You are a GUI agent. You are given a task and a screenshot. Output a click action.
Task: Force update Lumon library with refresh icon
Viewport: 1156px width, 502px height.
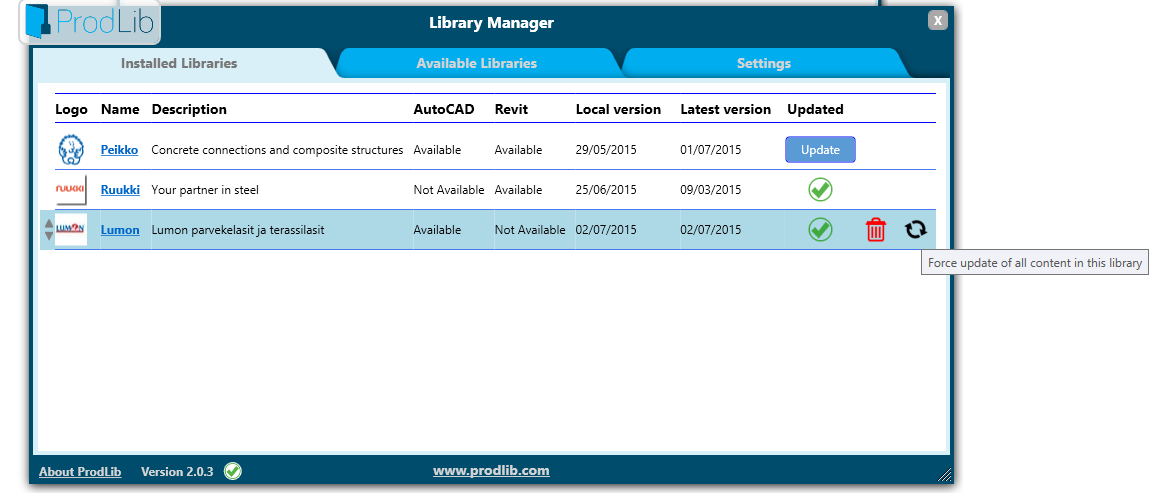[916, 230]
